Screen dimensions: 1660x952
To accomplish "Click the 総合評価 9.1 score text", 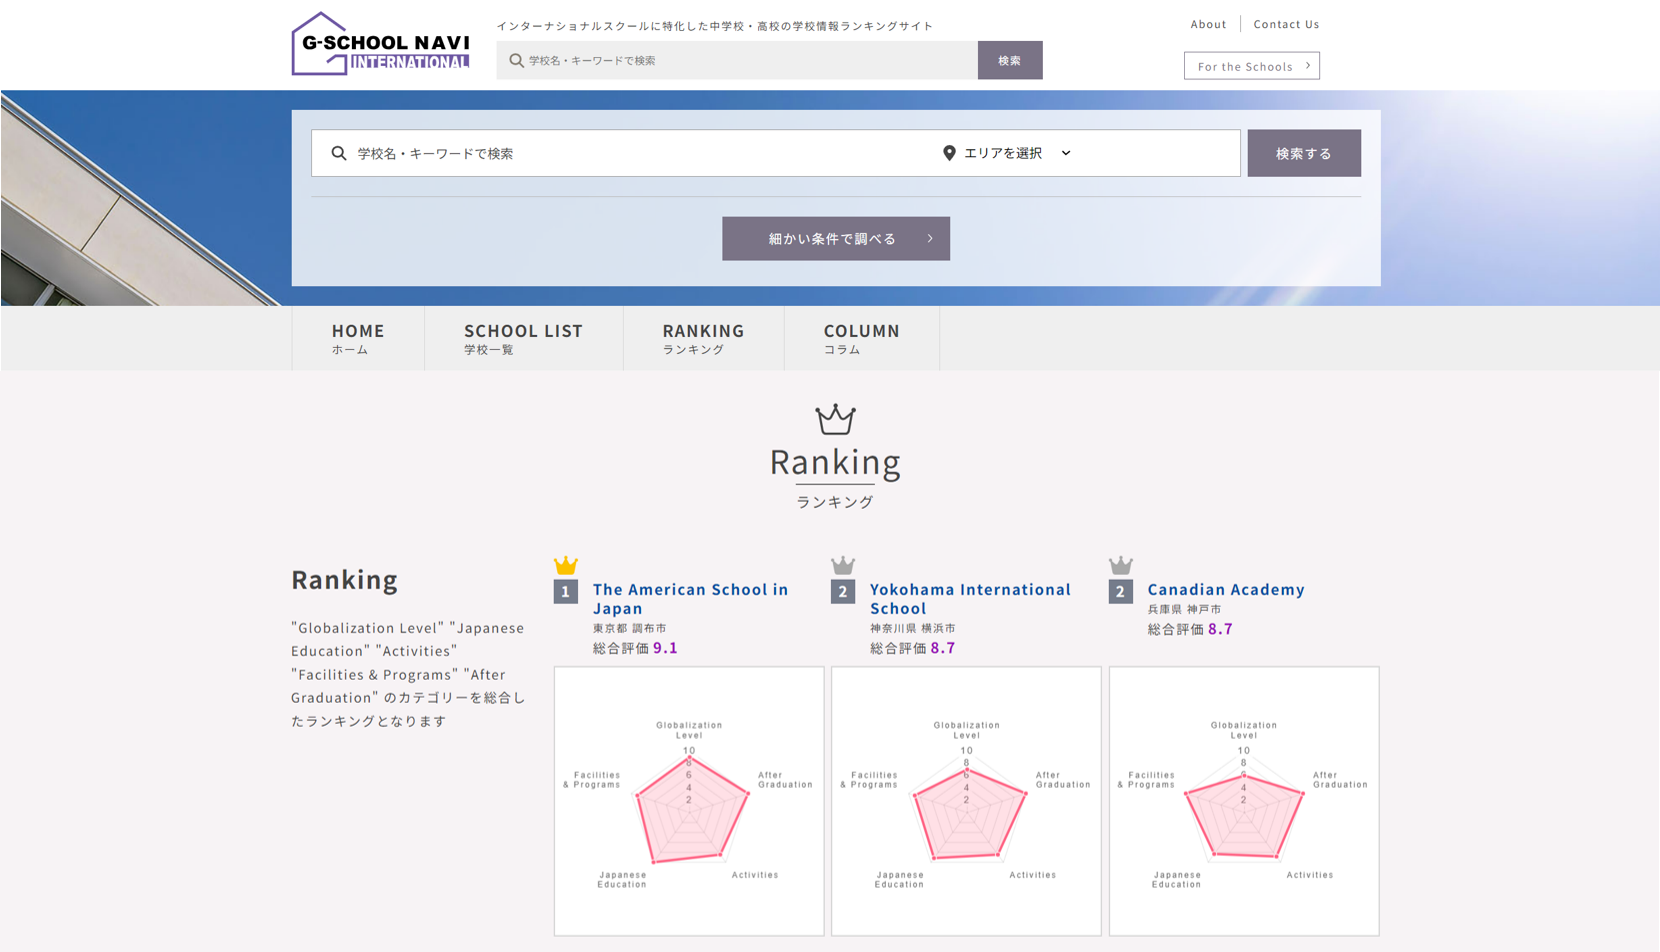I will (635, 648).
